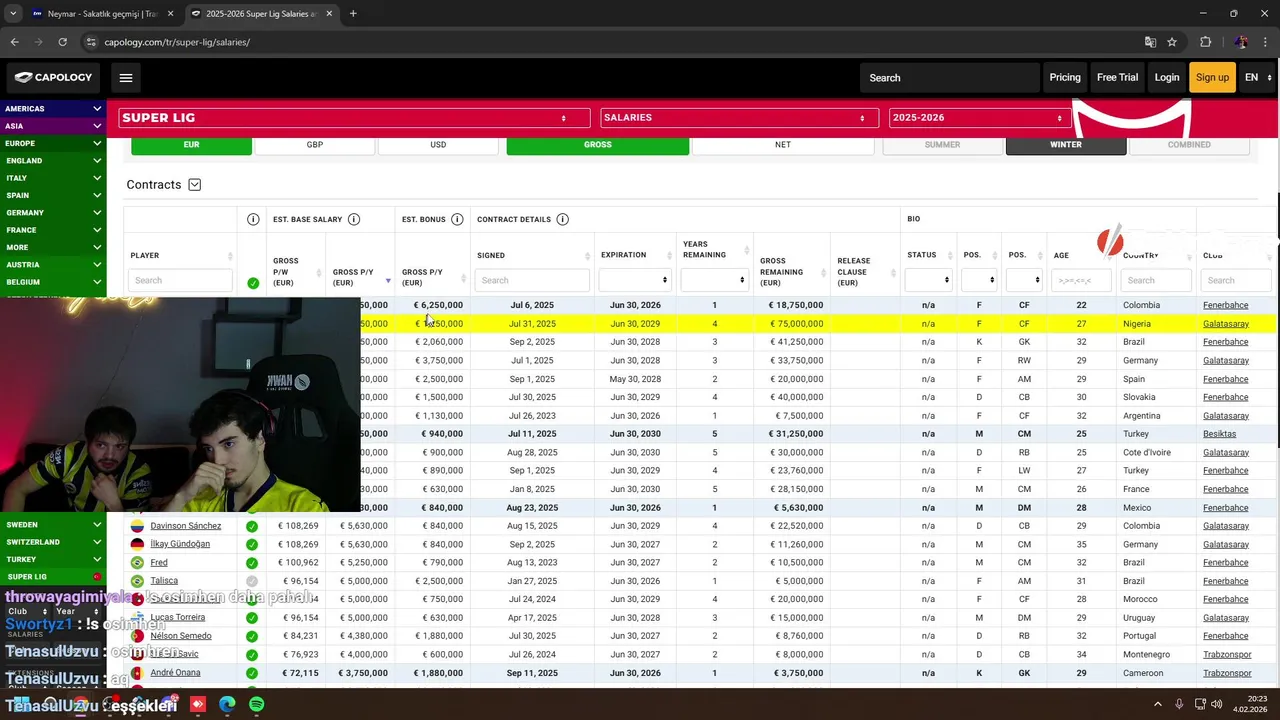Select the SUMMER window
1280x720 pixels.
coord(942,145)
